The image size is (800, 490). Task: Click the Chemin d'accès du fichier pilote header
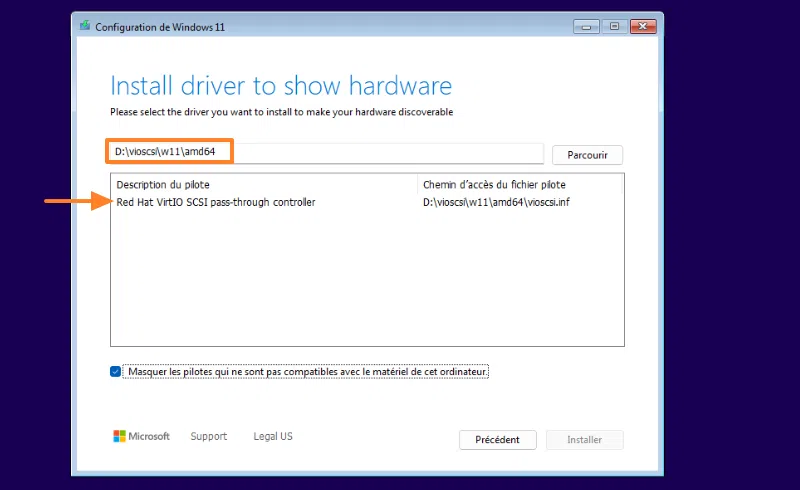click(521, 184)
